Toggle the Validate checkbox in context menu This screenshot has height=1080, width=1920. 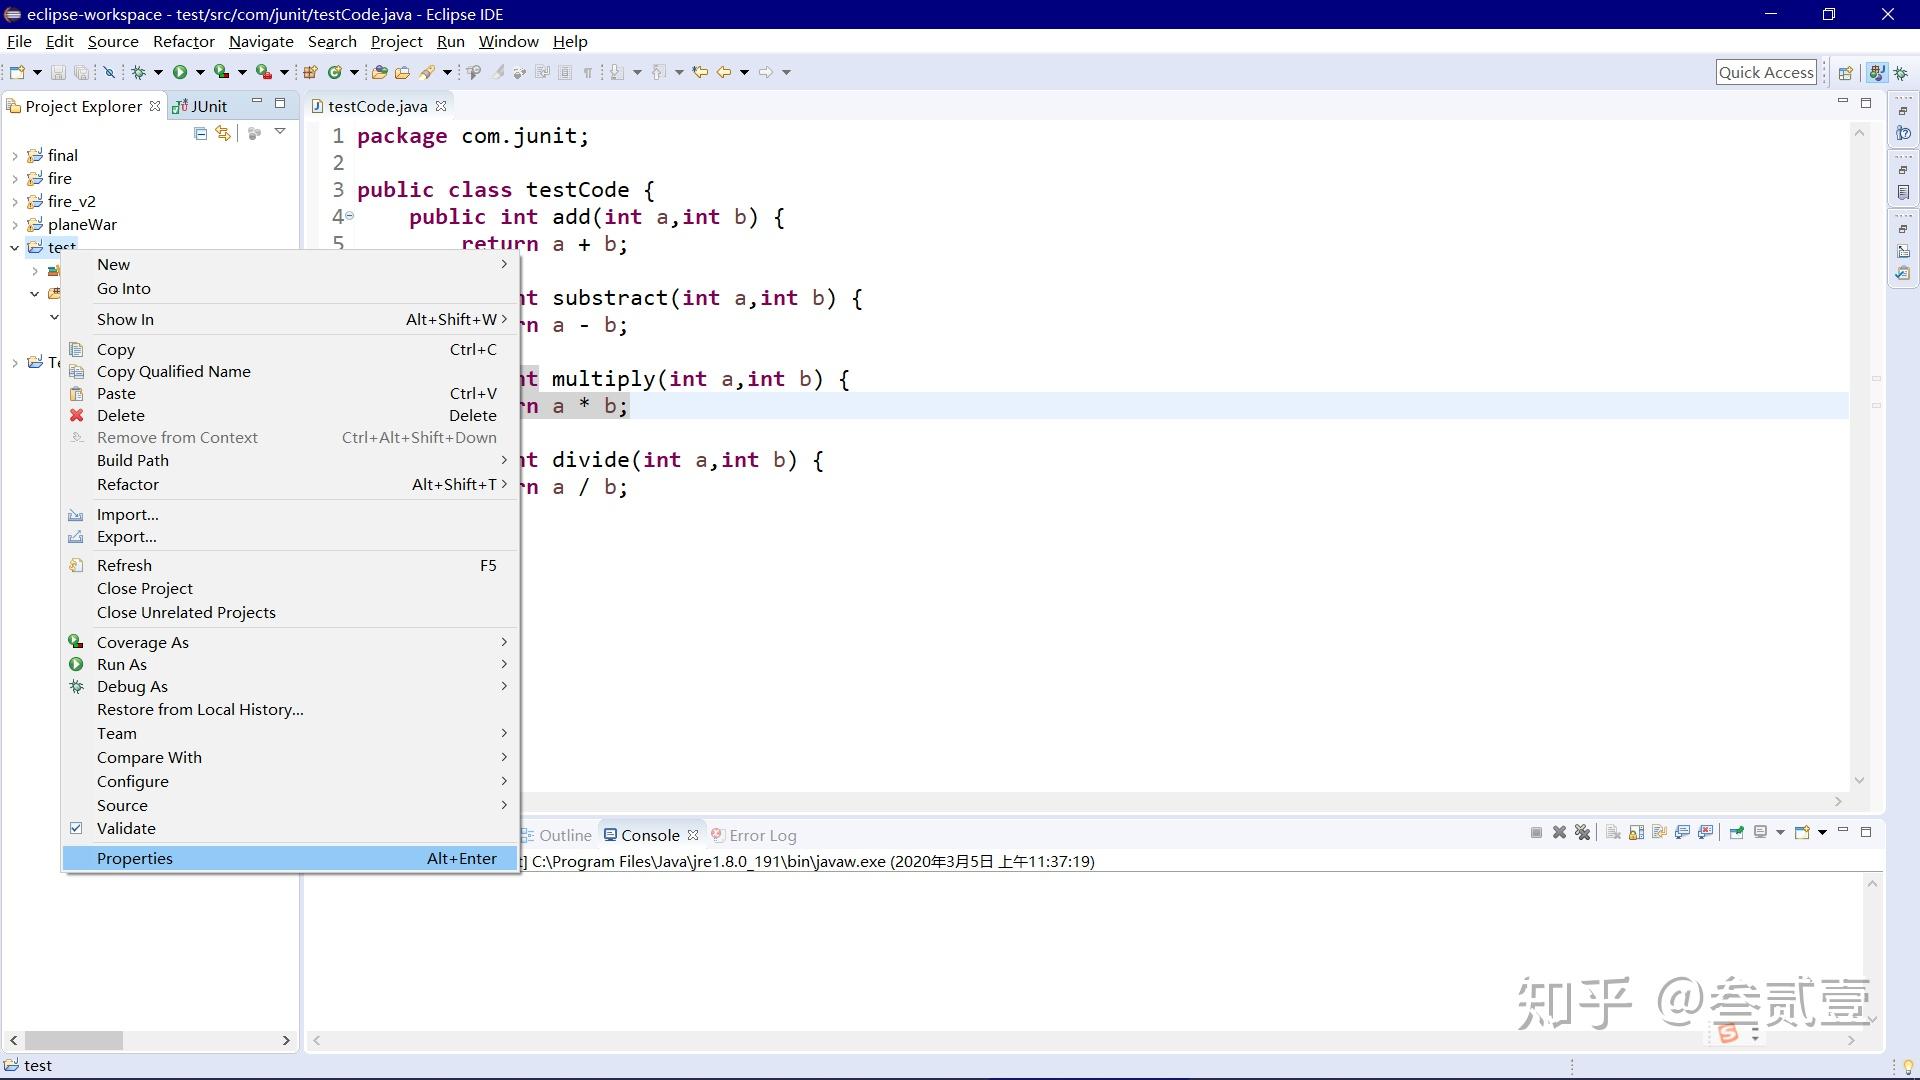76,828
